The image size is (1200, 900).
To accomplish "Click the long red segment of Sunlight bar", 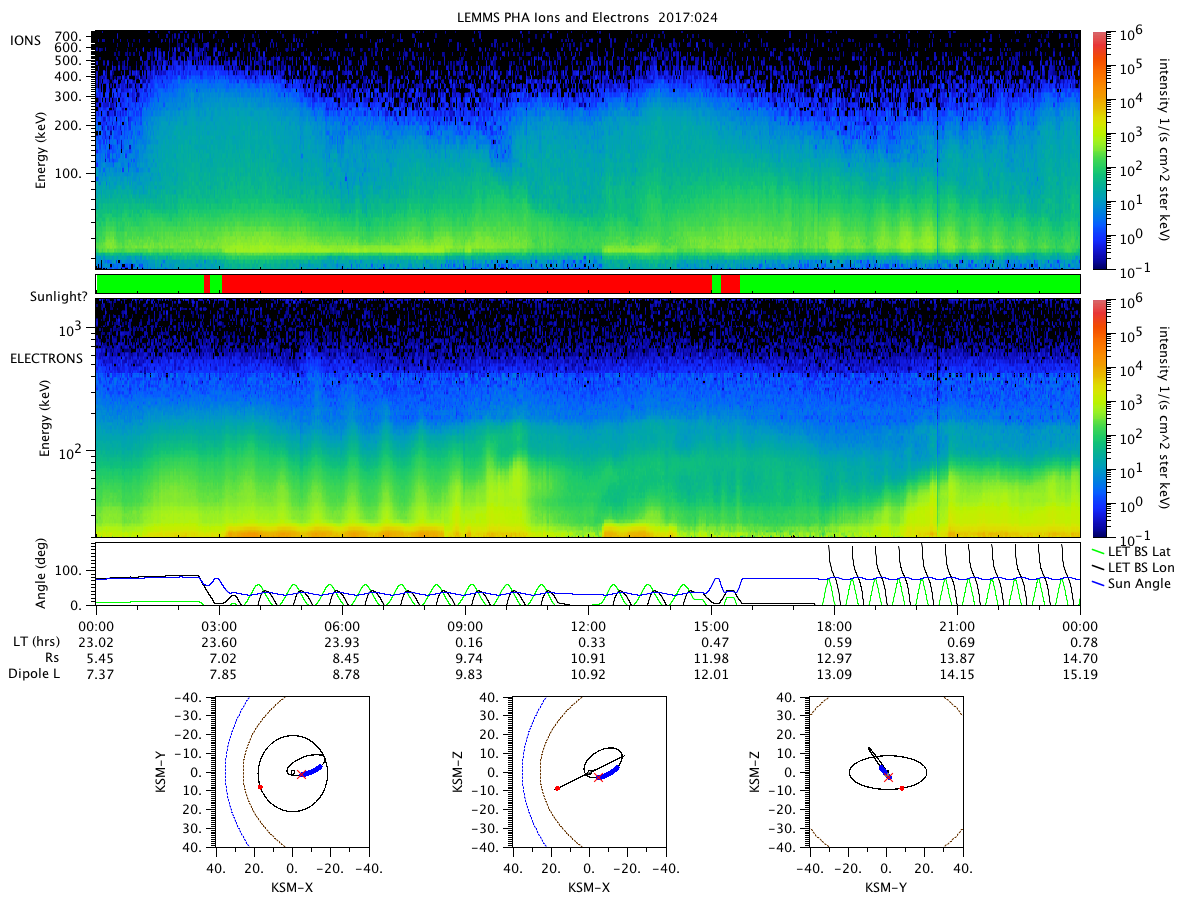I will (466, 284).
